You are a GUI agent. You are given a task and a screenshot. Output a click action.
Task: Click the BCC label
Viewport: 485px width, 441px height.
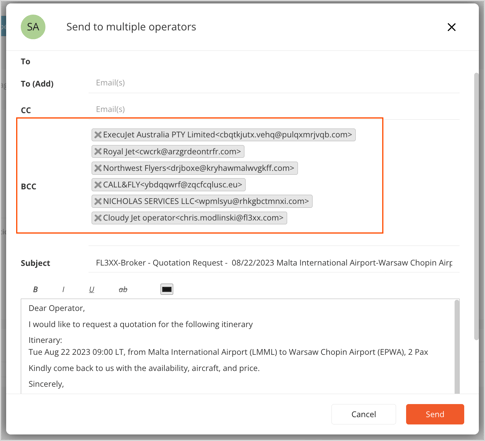pyautogui.click(x=29, y=186)
